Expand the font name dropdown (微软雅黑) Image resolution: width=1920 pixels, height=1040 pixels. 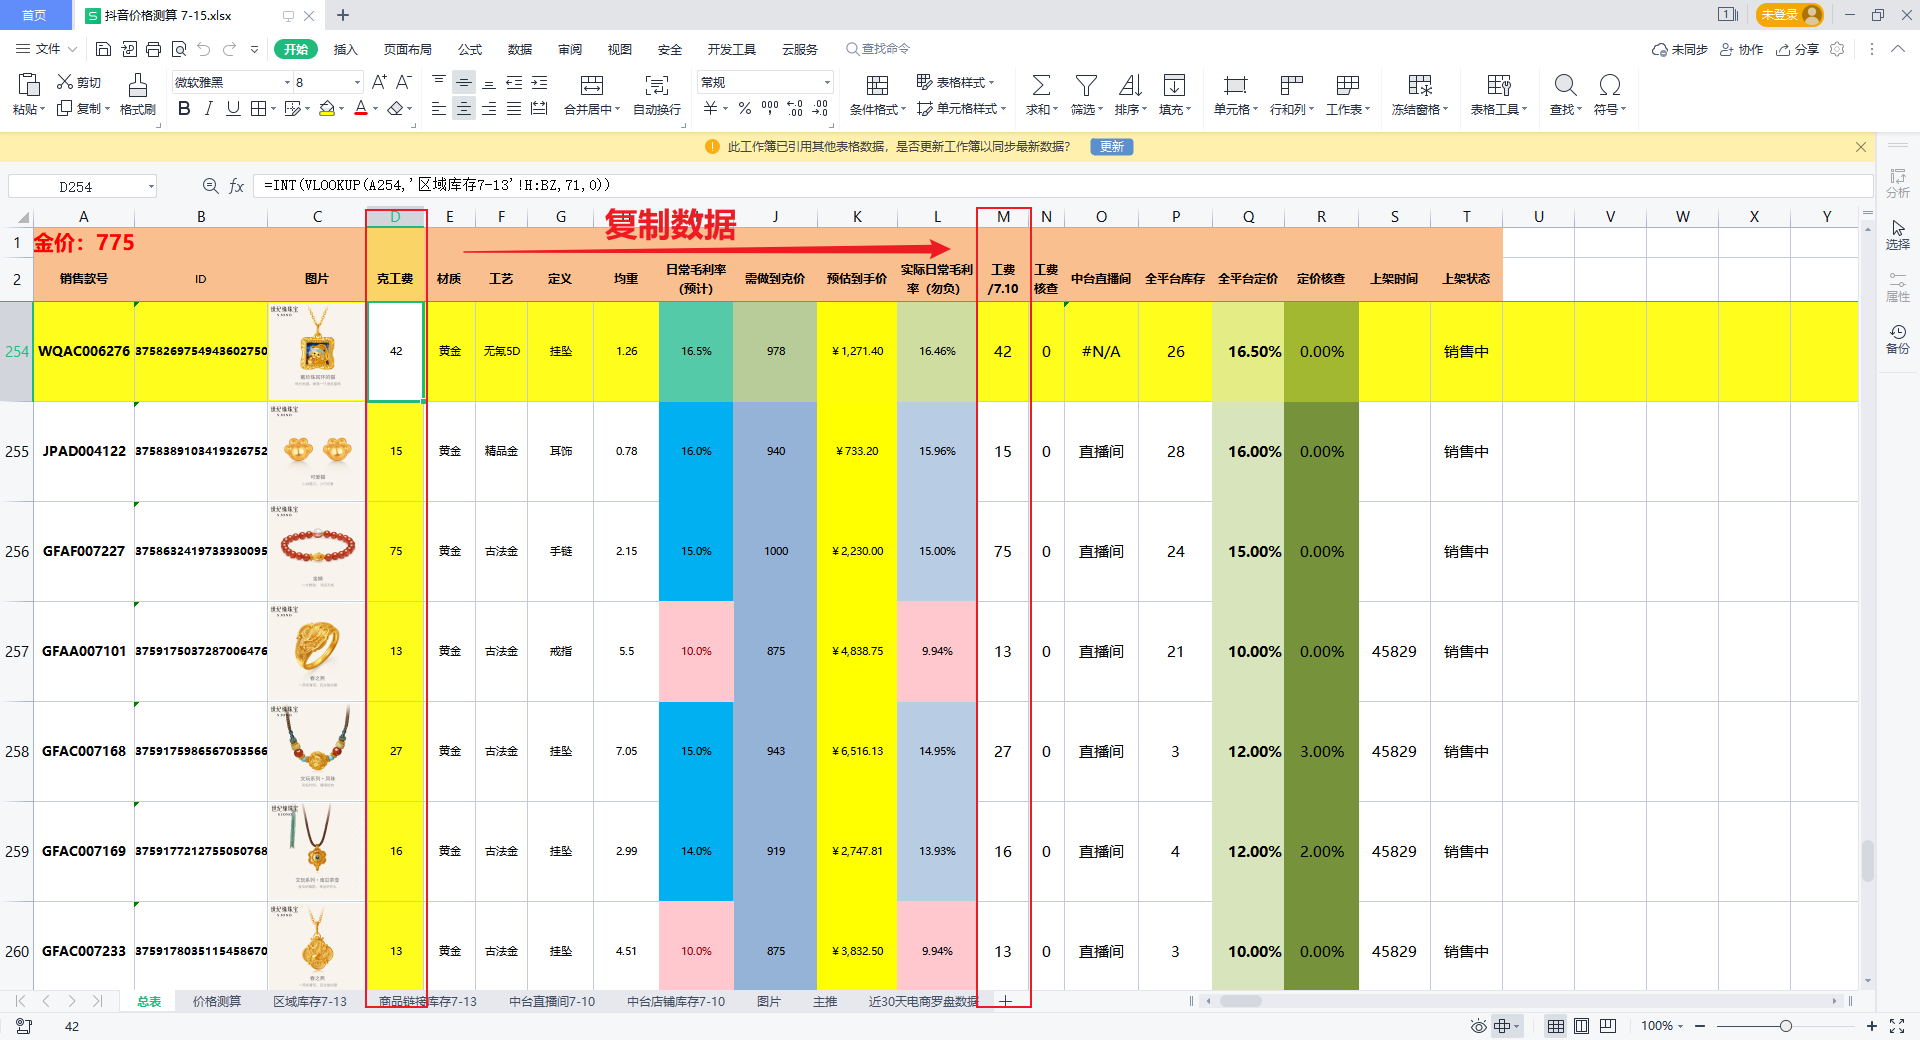[x=287, y=82]
